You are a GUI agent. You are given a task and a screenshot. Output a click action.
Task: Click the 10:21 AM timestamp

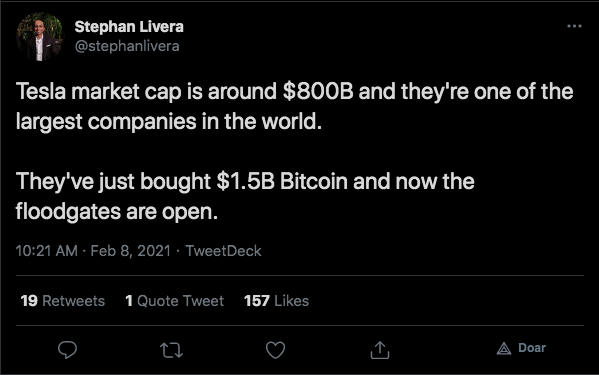pos(47,251)
